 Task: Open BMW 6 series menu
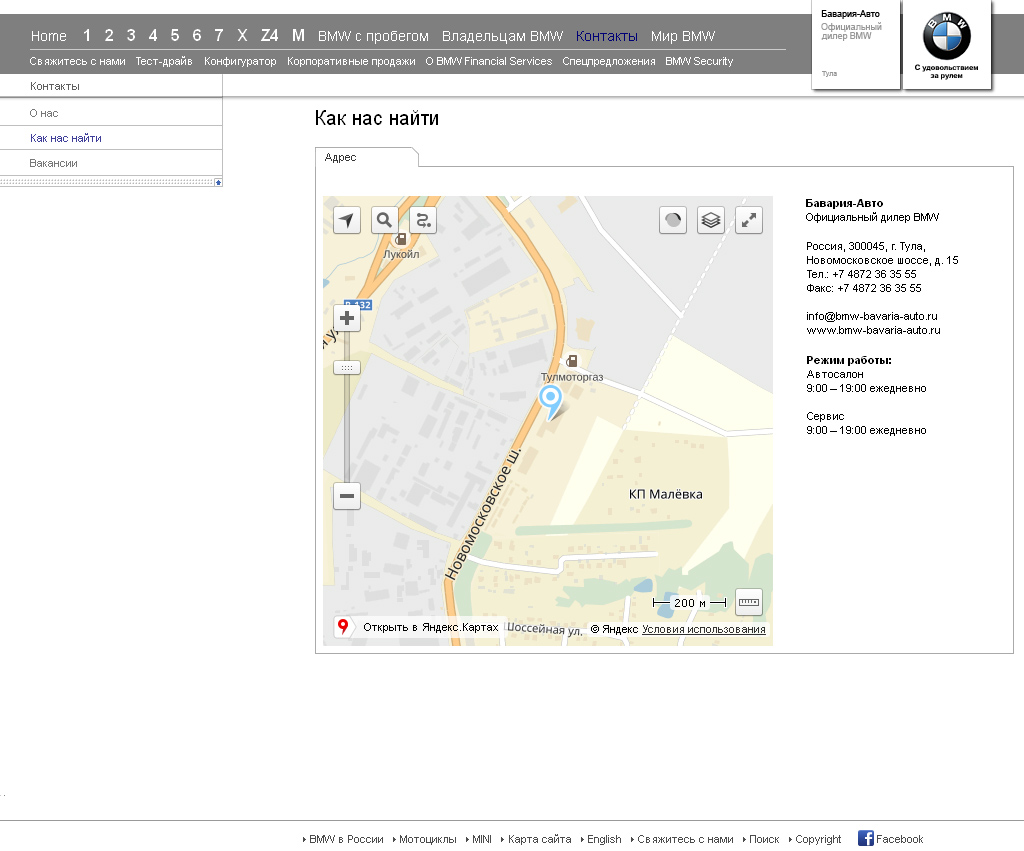point(197,35)
